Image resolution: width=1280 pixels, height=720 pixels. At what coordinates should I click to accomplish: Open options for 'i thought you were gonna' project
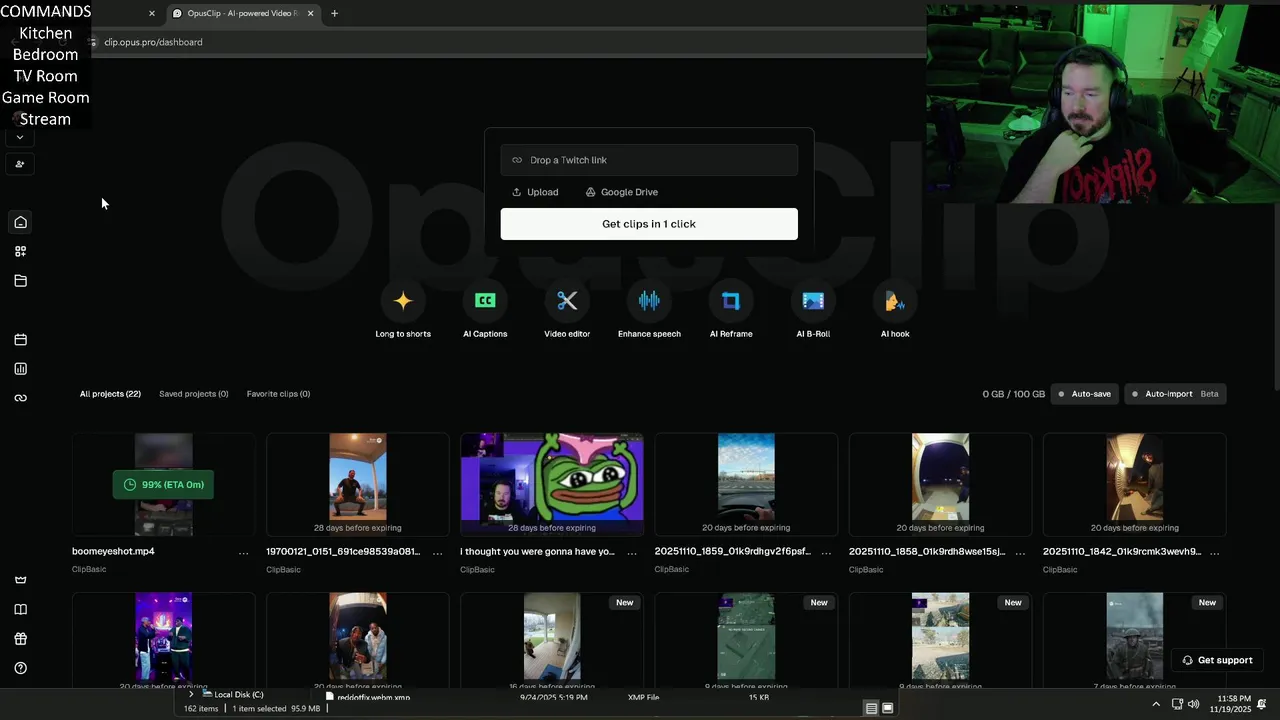tap(631, 552)
